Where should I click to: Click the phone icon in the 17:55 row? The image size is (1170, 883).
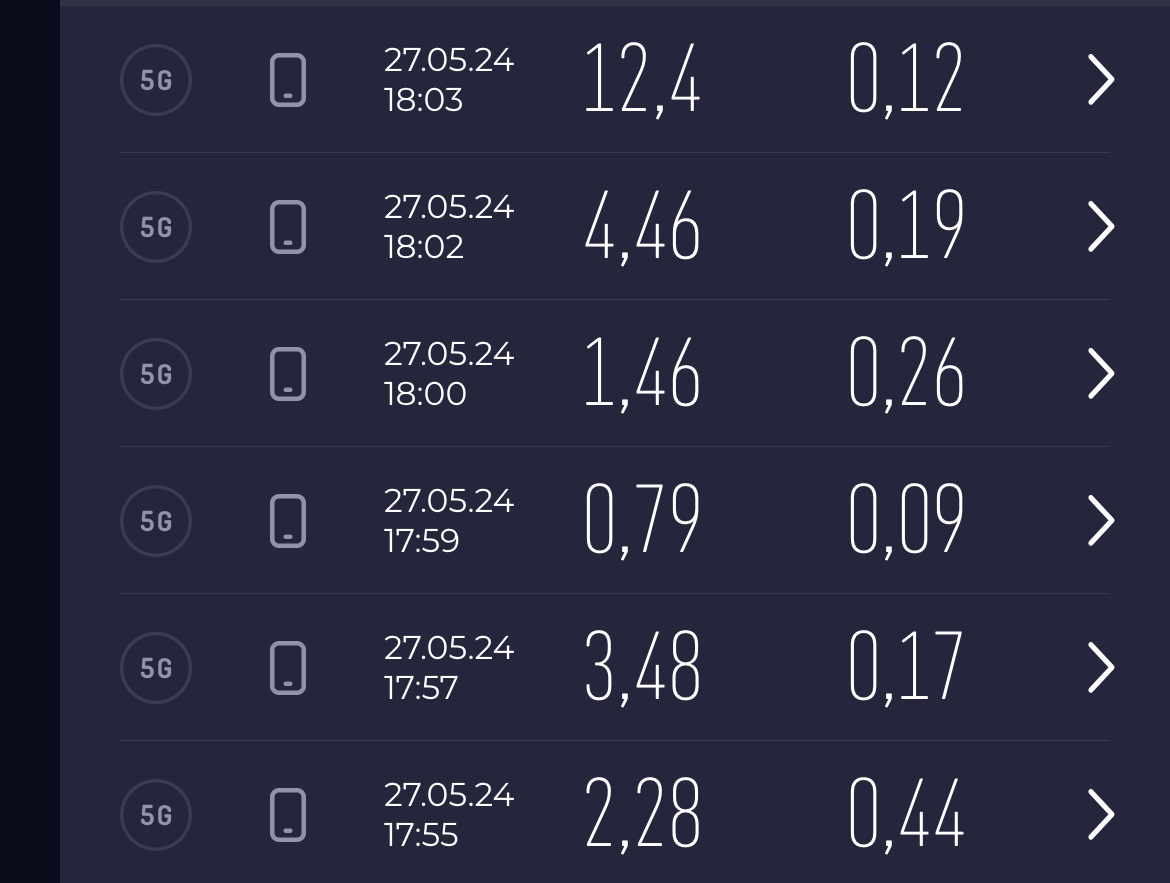pos(288,815)
